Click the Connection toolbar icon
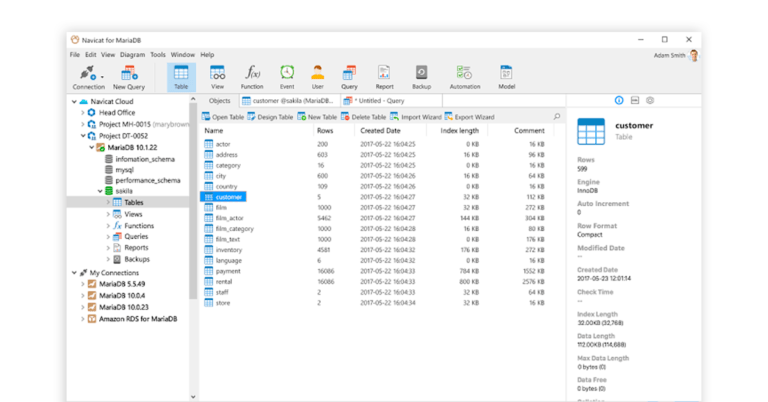Screen dimensions: 768x402 click(x=87, y=73)
